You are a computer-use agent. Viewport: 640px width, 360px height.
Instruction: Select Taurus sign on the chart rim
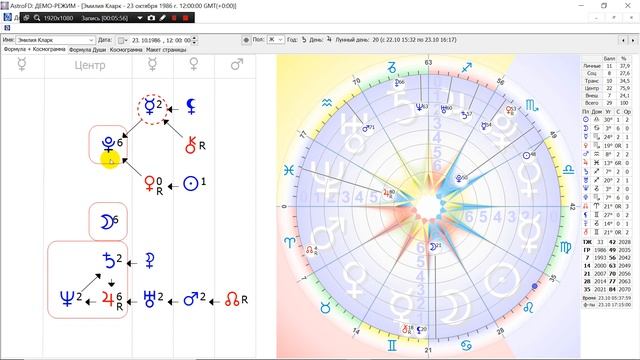coord(325,308)
